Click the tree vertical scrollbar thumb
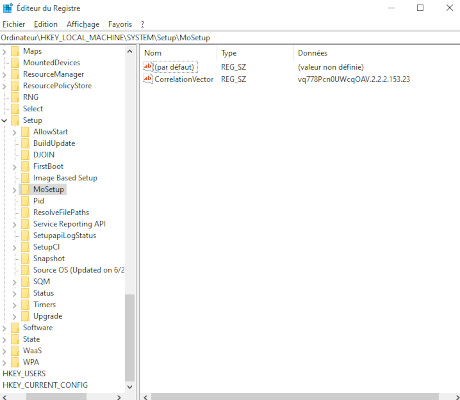The height and width of the screenshot is (400, 460). click(x=130, y=337)
